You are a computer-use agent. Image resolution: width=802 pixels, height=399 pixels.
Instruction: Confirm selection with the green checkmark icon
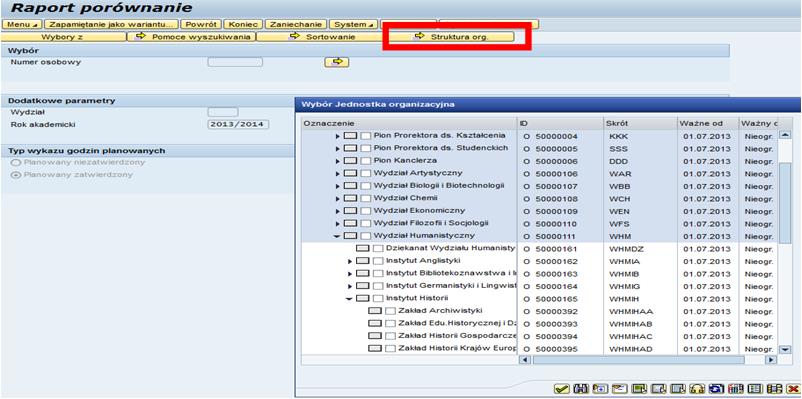(x=562, y=389)
